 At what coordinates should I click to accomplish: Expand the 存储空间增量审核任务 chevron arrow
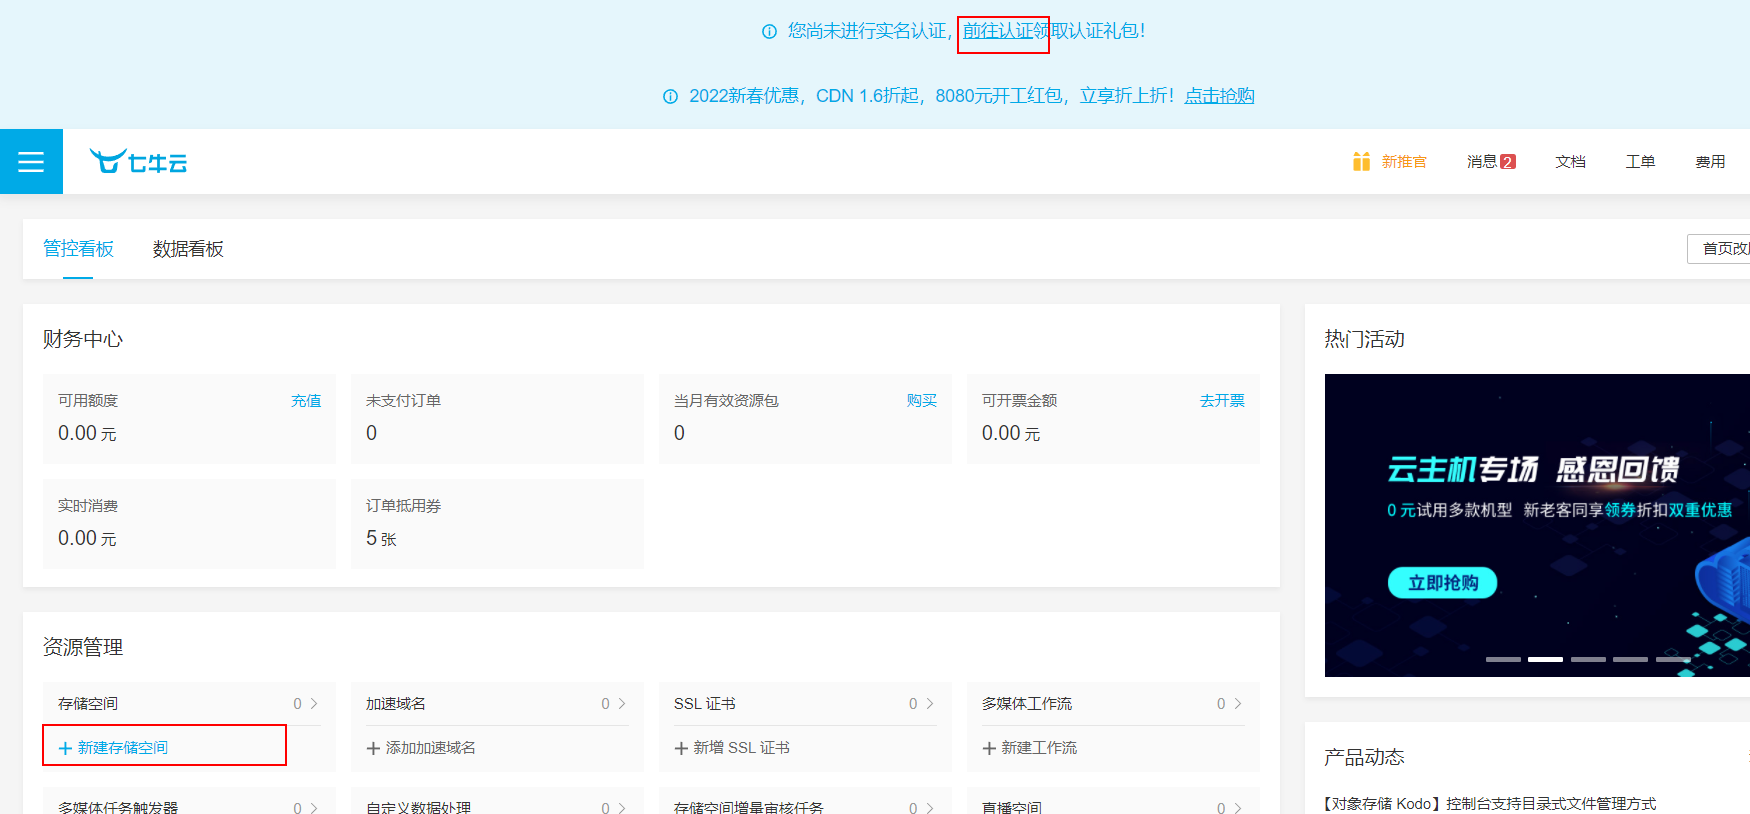point(930,808)
